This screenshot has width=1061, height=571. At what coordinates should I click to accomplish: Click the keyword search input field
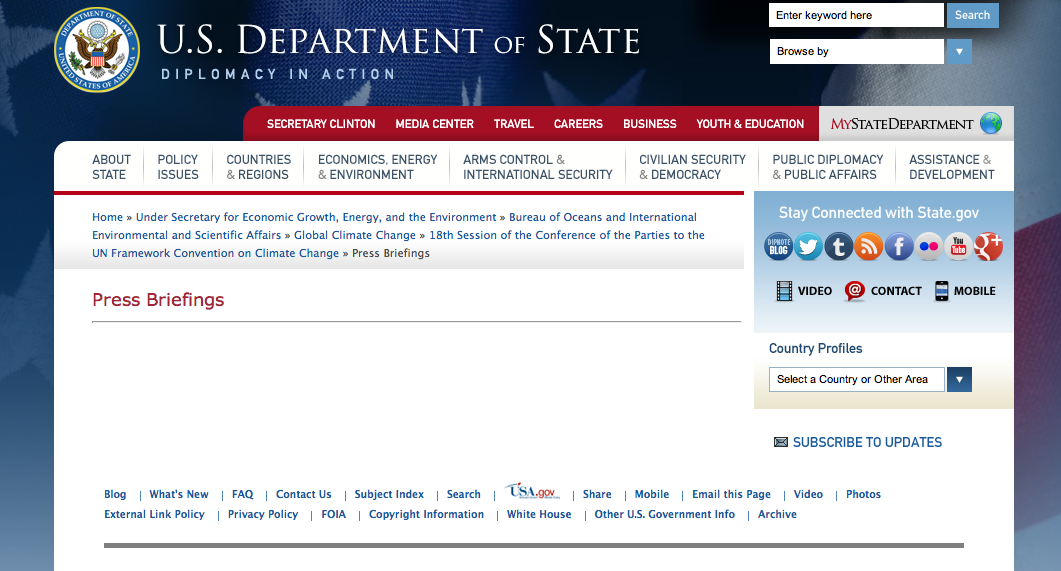855,15
